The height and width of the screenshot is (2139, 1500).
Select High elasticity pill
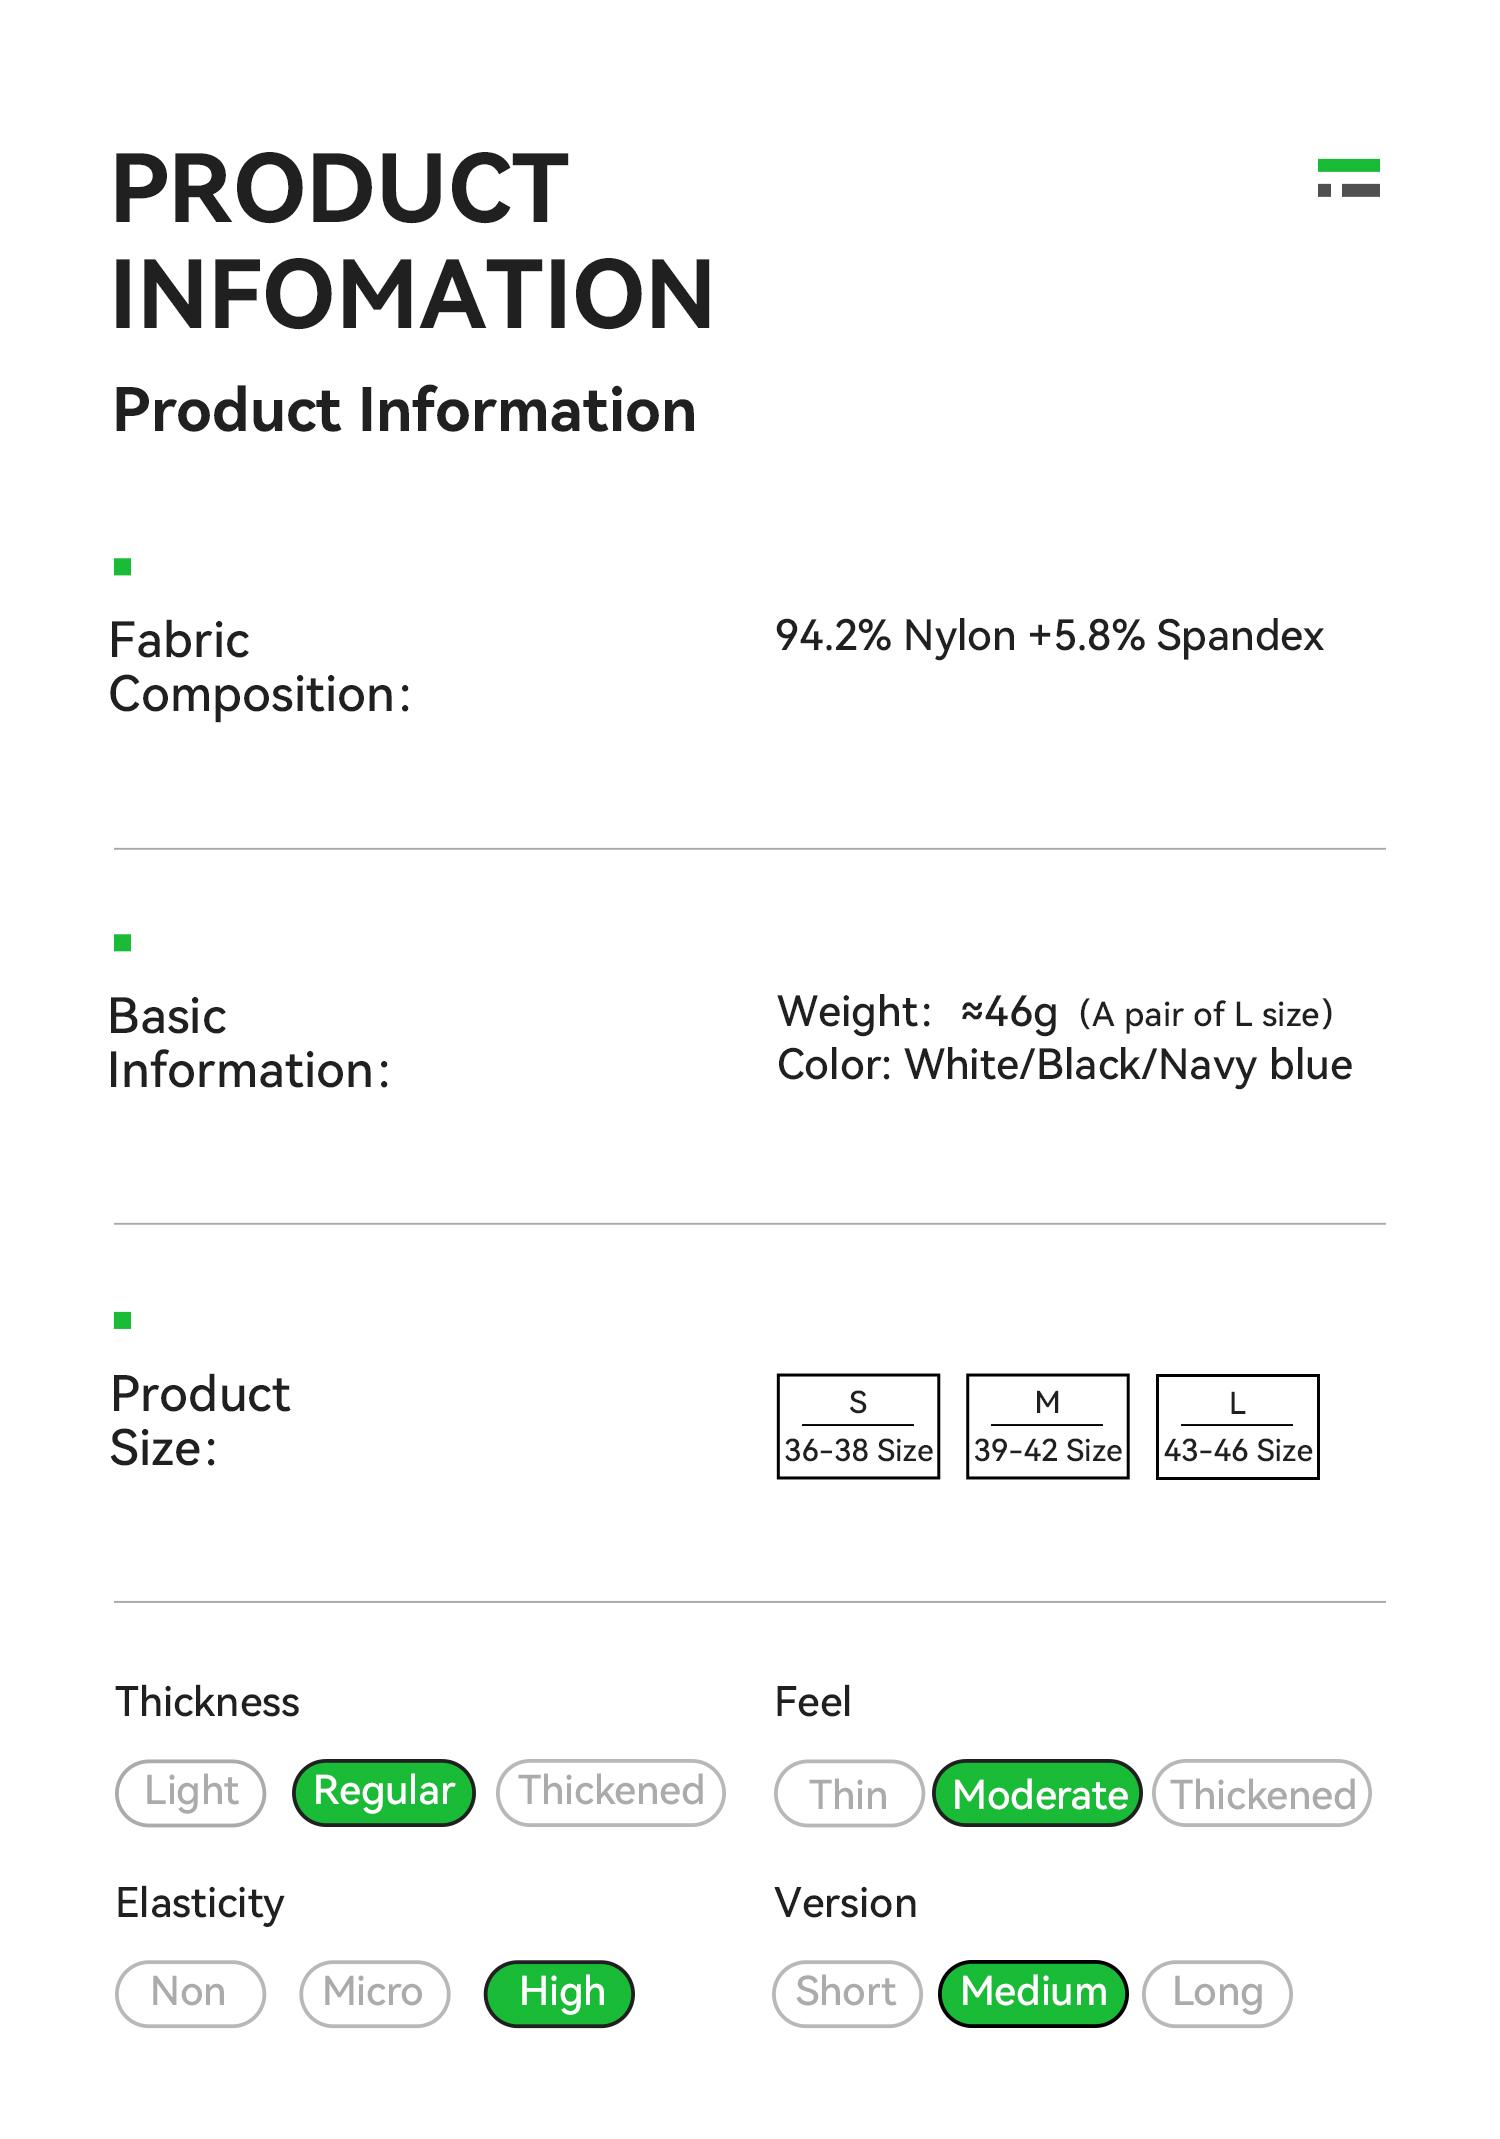point(559,1993)
